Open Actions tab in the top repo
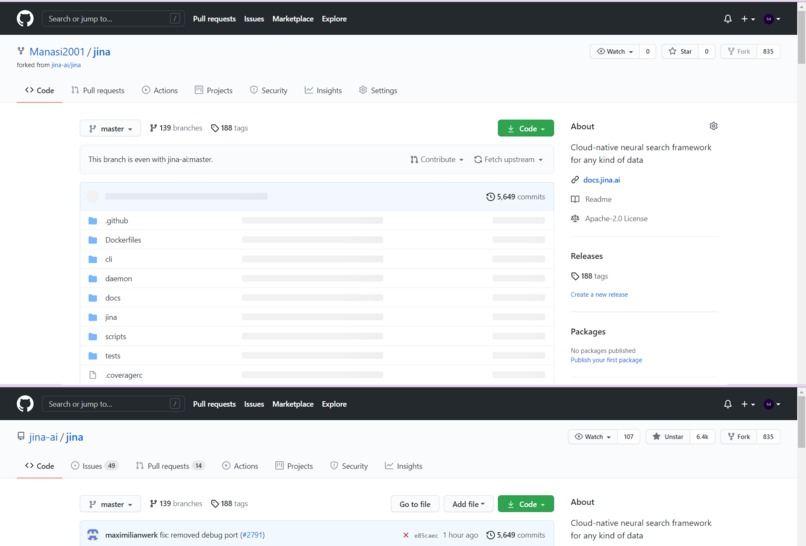The width and height of the screenshot is (806, 546). point(160,90)
